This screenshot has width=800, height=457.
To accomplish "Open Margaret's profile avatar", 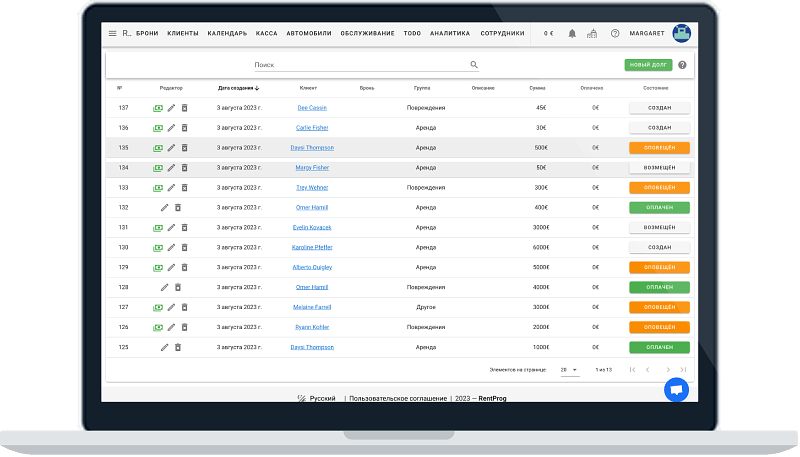I will (681, 33).
